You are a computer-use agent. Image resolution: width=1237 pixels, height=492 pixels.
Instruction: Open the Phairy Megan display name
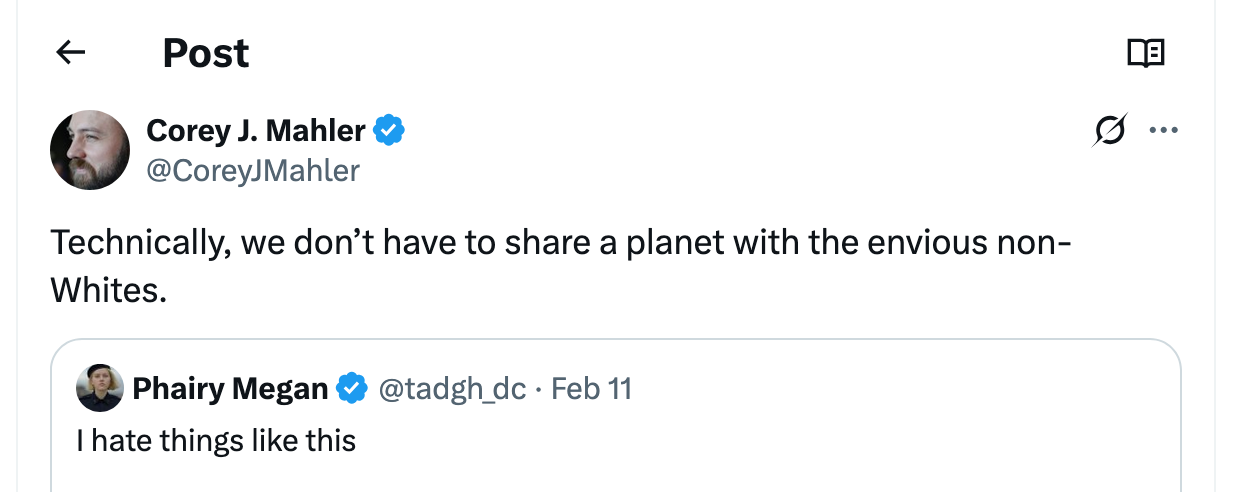pyautogui.click(x=230, y=388)
